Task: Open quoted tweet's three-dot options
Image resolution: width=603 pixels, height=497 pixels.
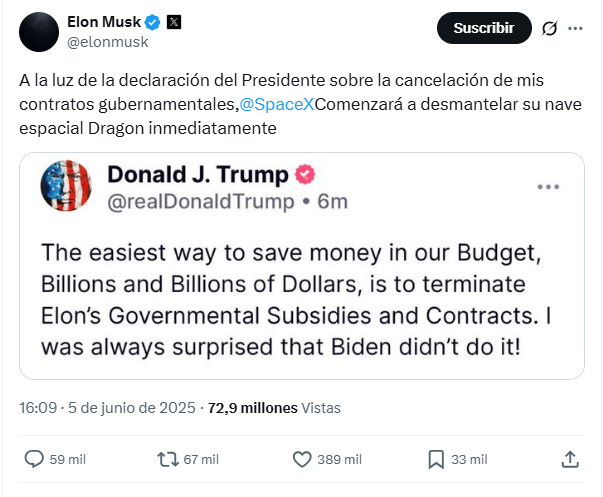Action: [548, 187]
